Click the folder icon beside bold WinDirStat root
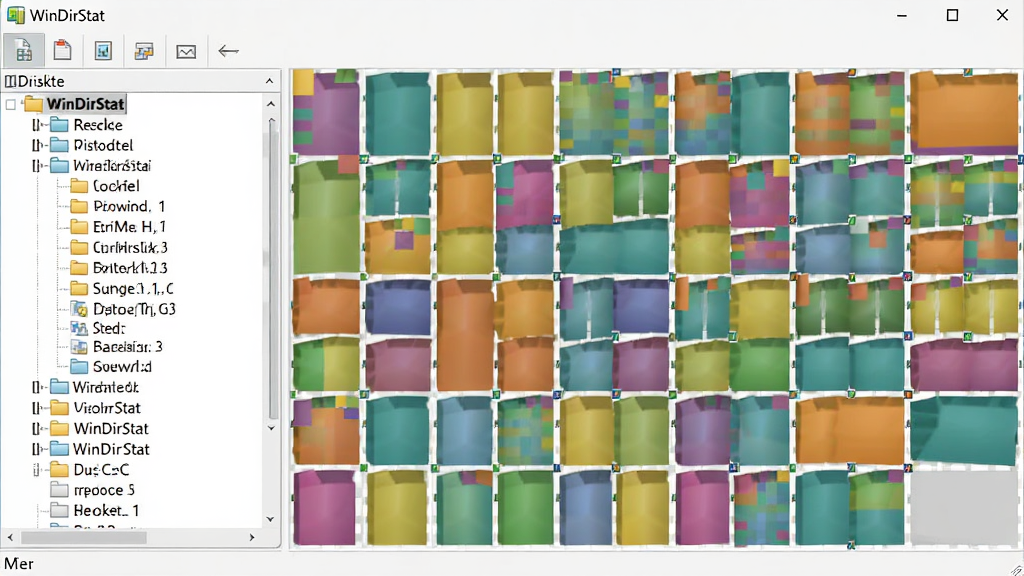The image size is (1024, 576). [x=33, y=104]
